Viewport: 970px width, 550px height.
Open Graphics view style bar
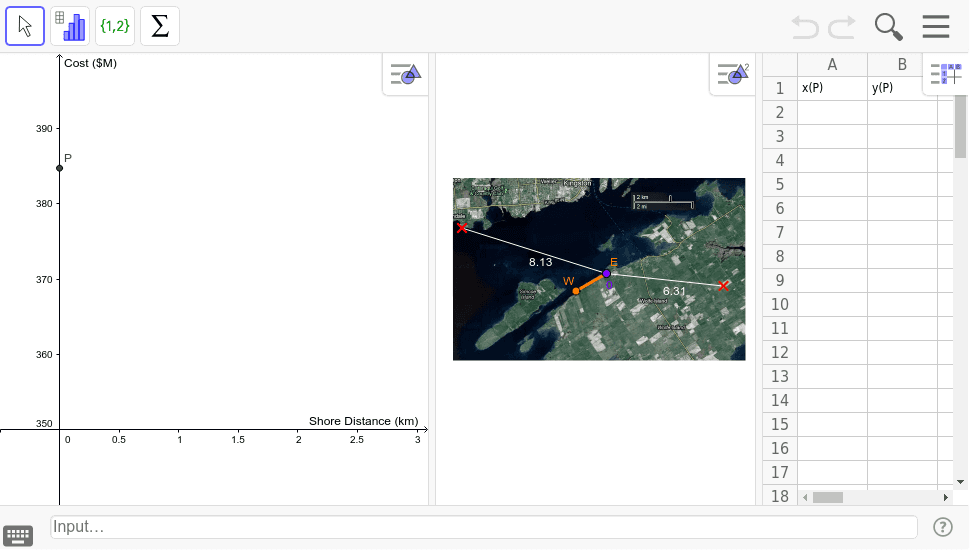click(405, 74)
